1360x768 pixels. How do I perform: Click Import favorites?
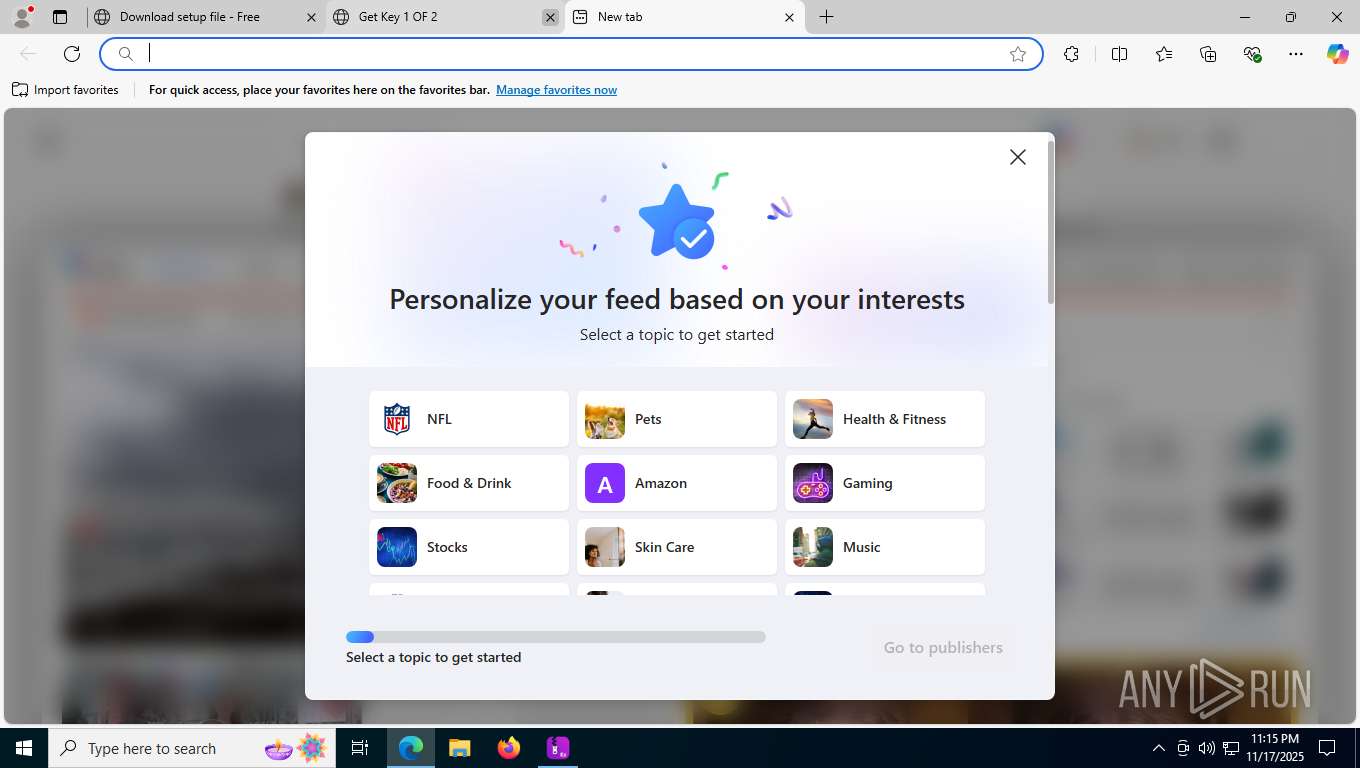(x=66, y=90)
